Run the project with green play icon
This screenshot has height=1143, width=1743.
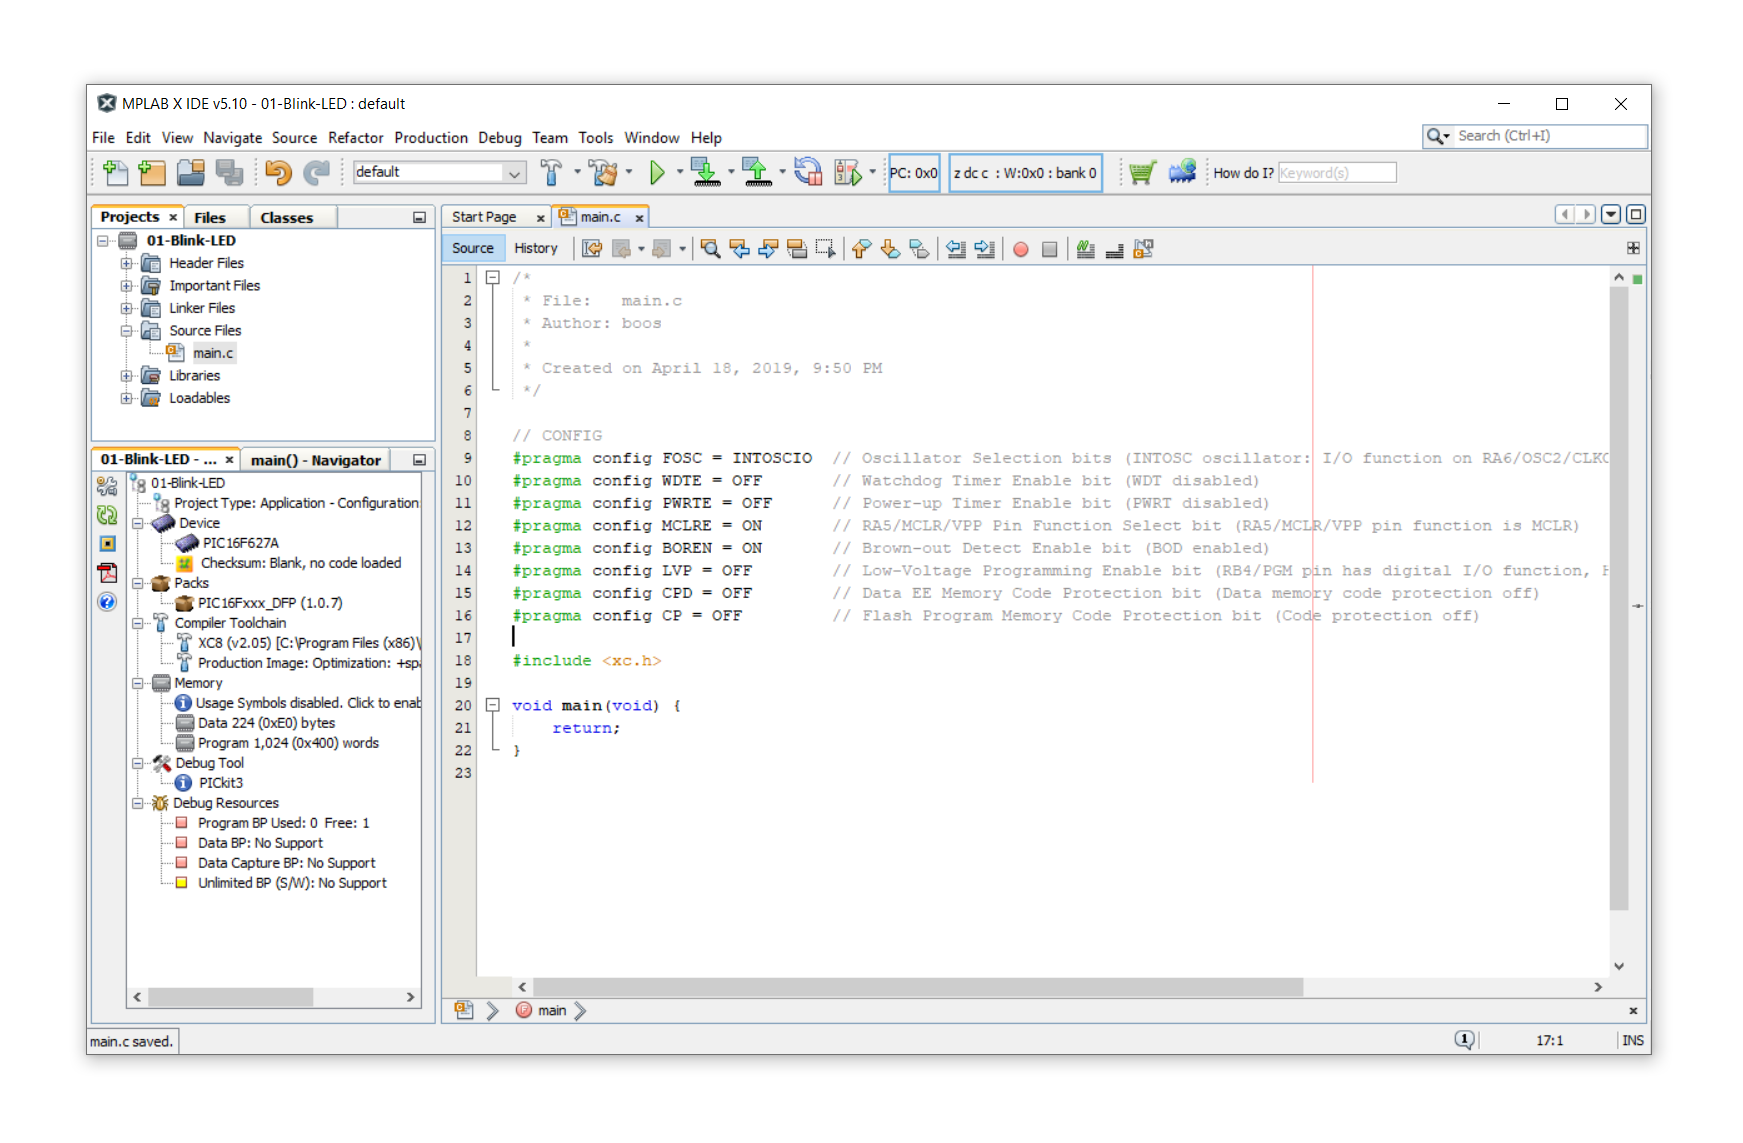point(657,173)
